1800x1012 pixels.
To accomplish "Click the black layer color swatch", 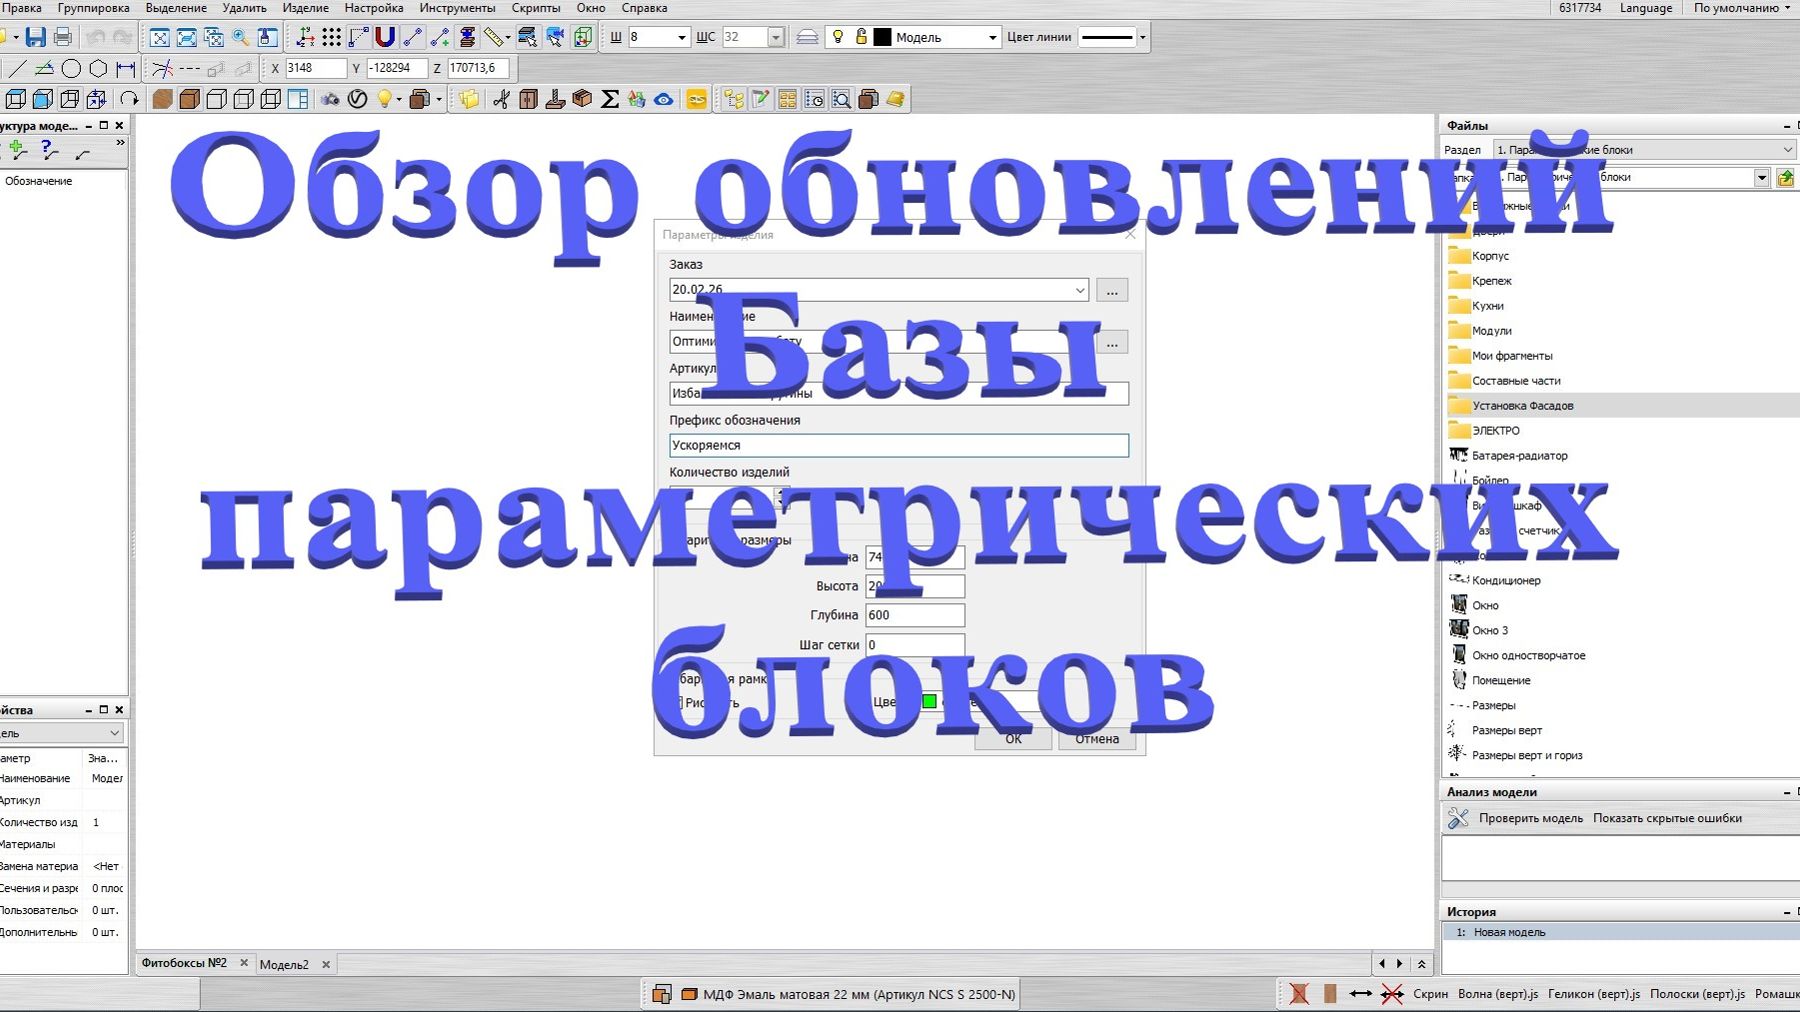I will pyautogui.click(x=882, y=38).
